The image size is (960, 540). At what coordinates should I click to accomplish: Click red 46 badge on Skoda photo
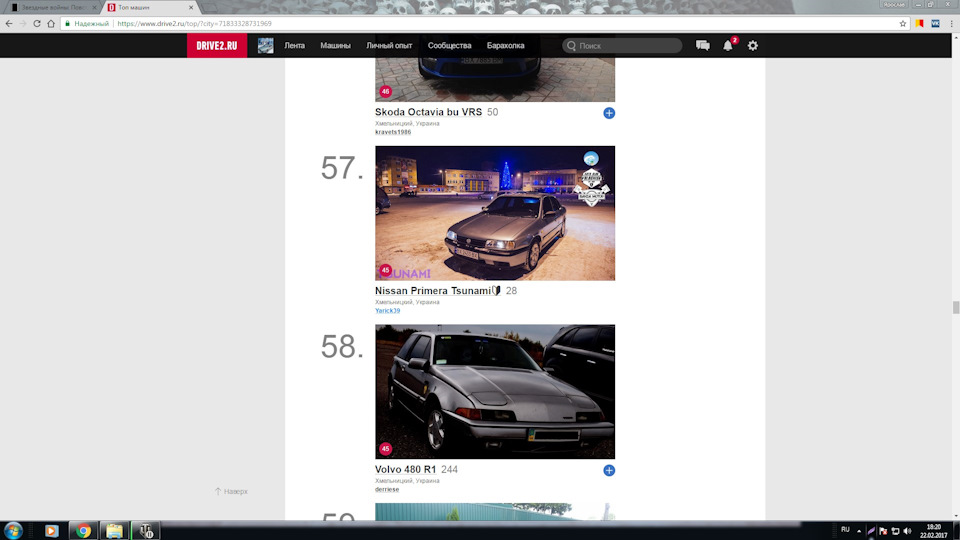point(385,91)
